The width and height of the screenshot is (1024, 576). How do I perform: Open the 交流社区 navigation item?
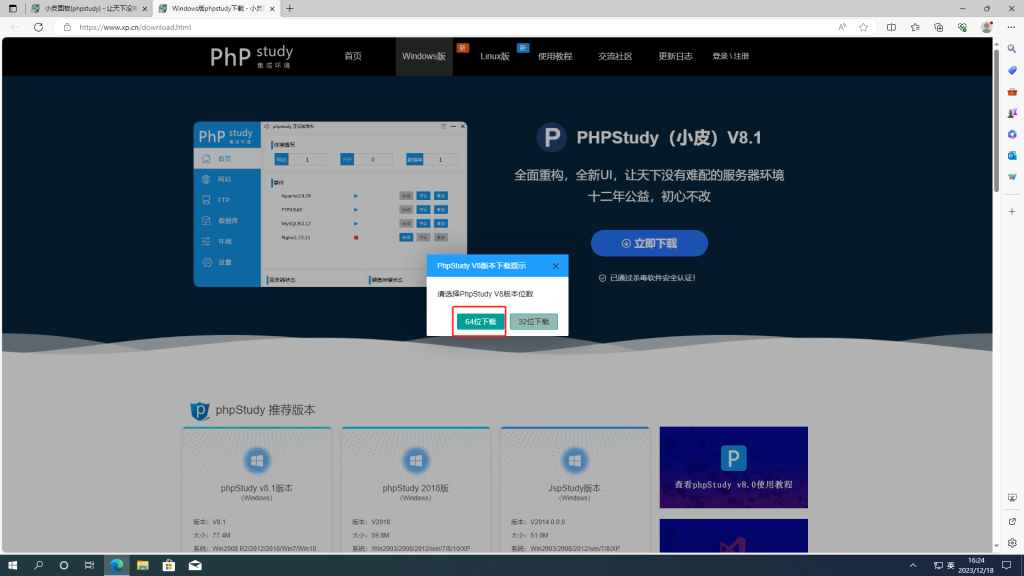(x=615, y=56)
